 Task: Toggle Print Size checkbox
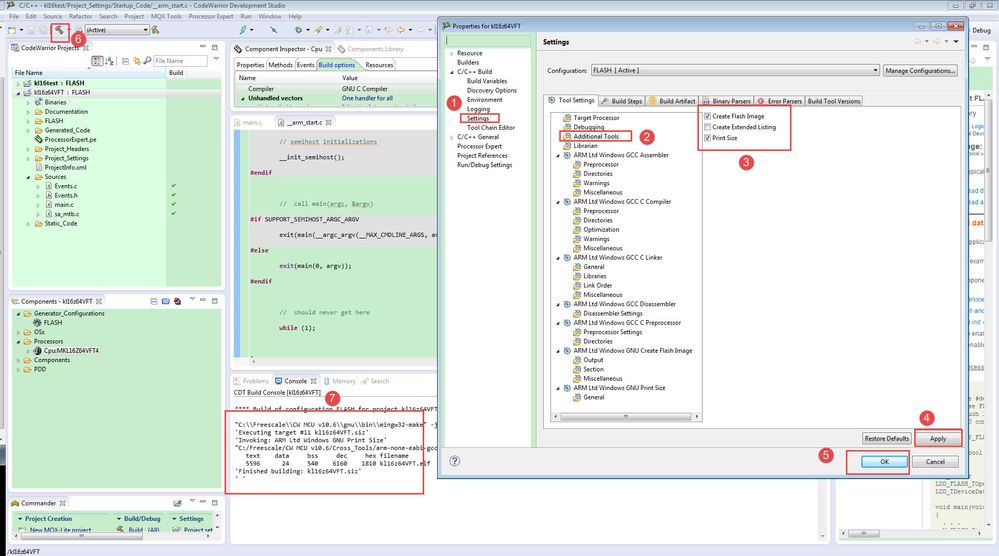coord(707,138)
